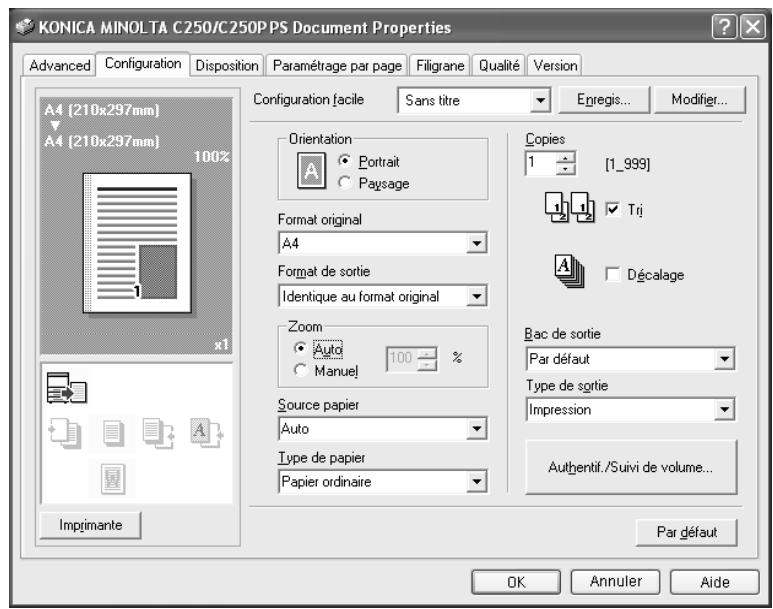Image resolution: width=773 pixels, height=609 pixels.
Task: Switch to the Advanced tab
Action: (x=60, y=65)
